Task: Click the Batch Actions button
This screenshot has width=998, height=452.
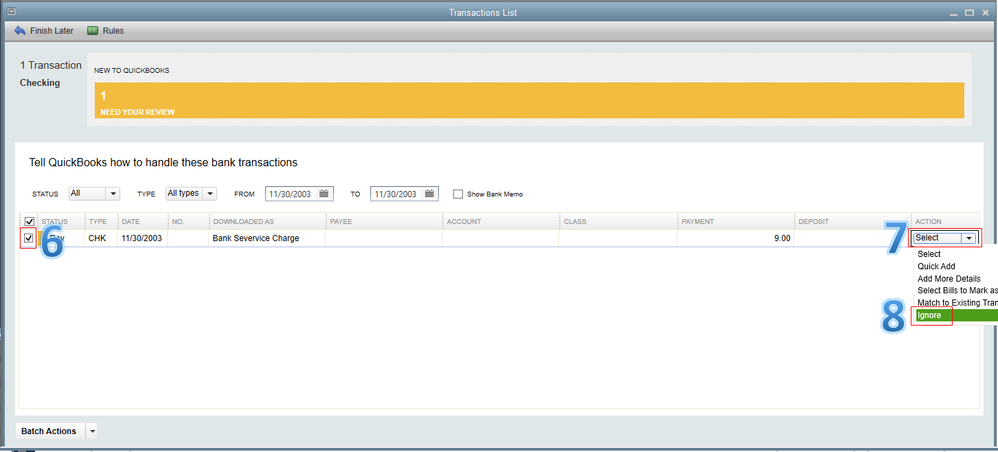Action: [x=49, y=431]
